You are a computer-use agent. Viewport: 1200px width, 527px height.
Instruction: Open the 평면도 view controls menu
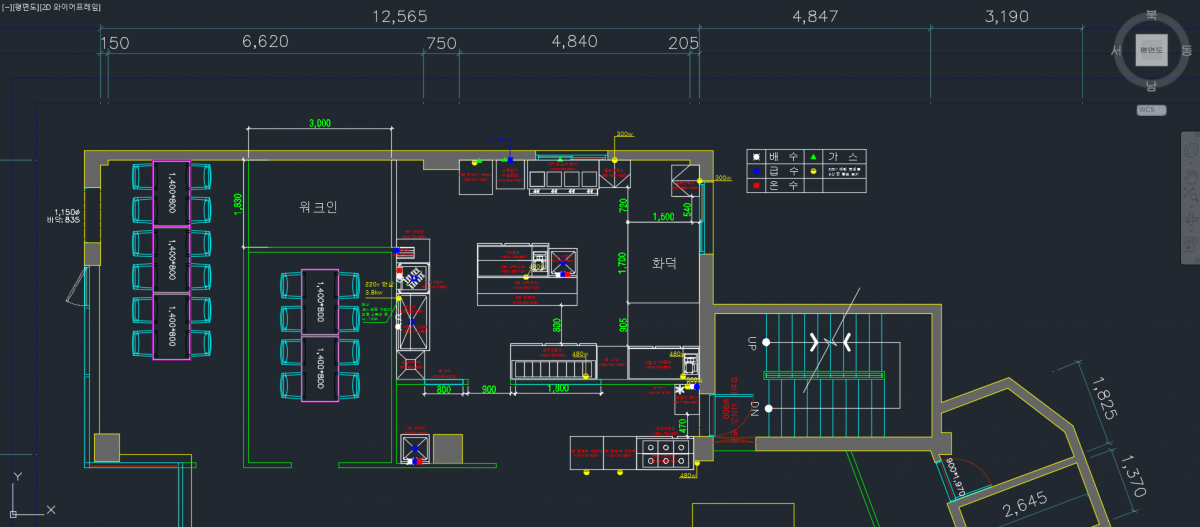click(x=26, y=7)
